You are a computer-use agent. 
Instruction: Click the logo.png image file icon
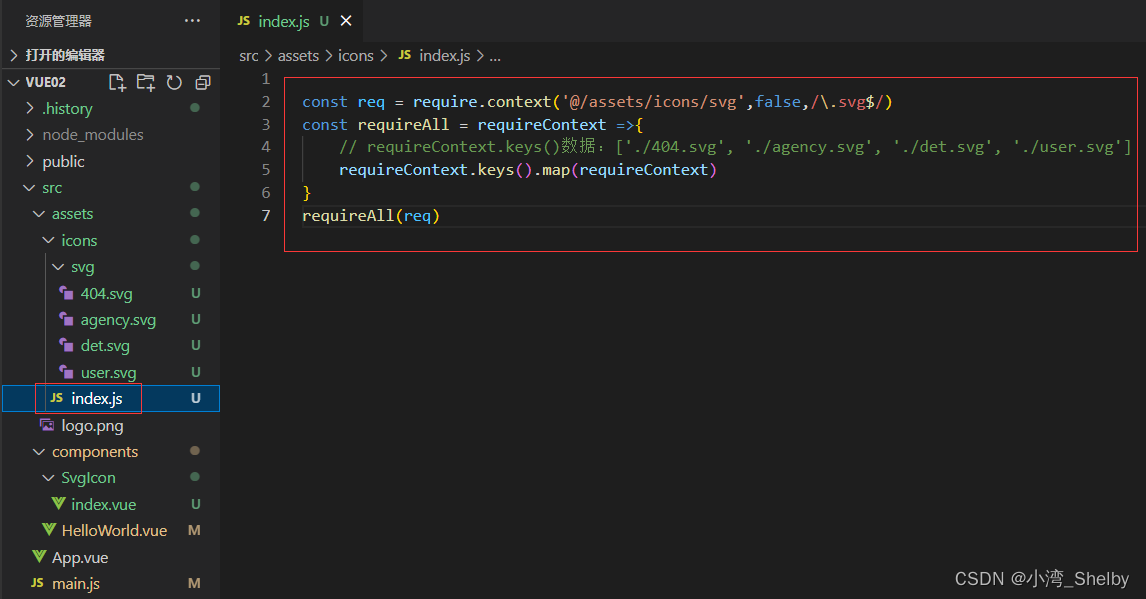pos(47,425)
